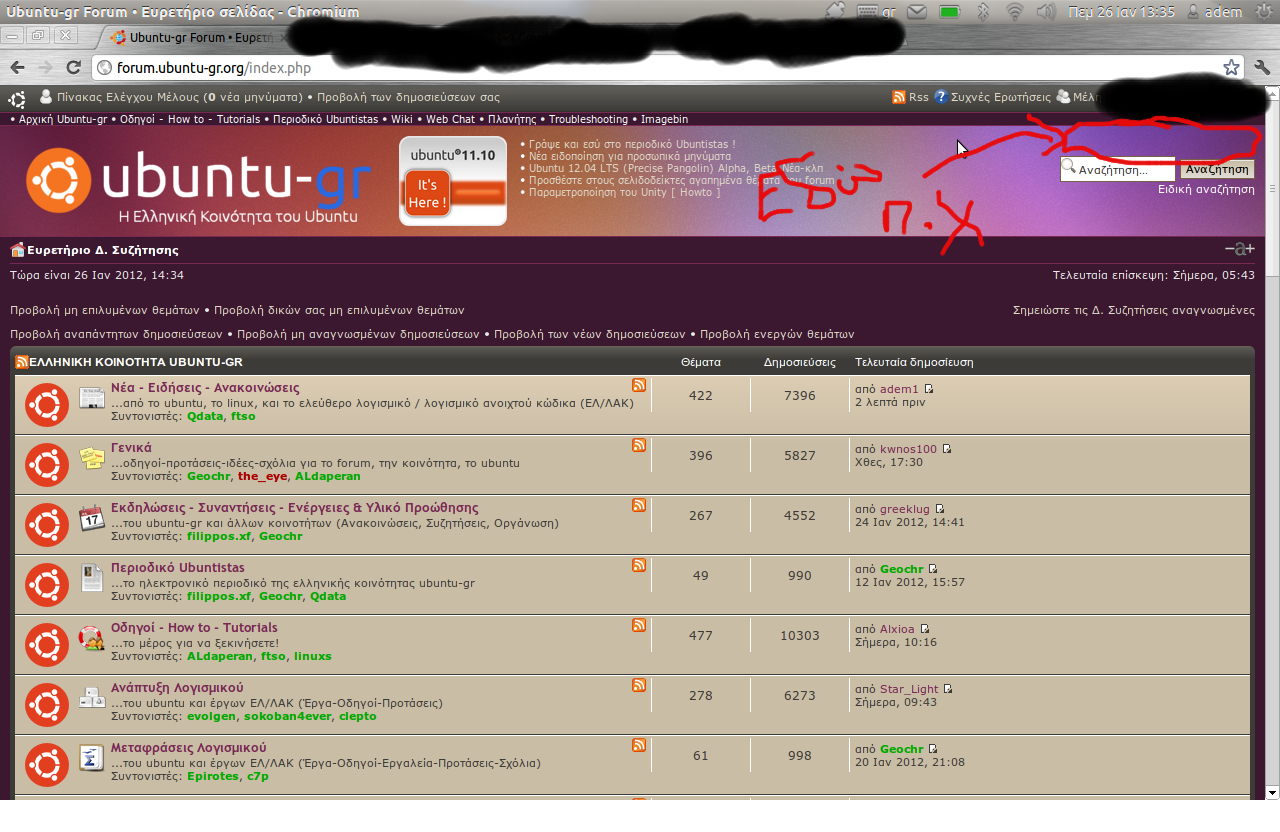Bookmark this page with the star icon
The height and width of the screenshot is (832, 1280).
point(1231,67)
